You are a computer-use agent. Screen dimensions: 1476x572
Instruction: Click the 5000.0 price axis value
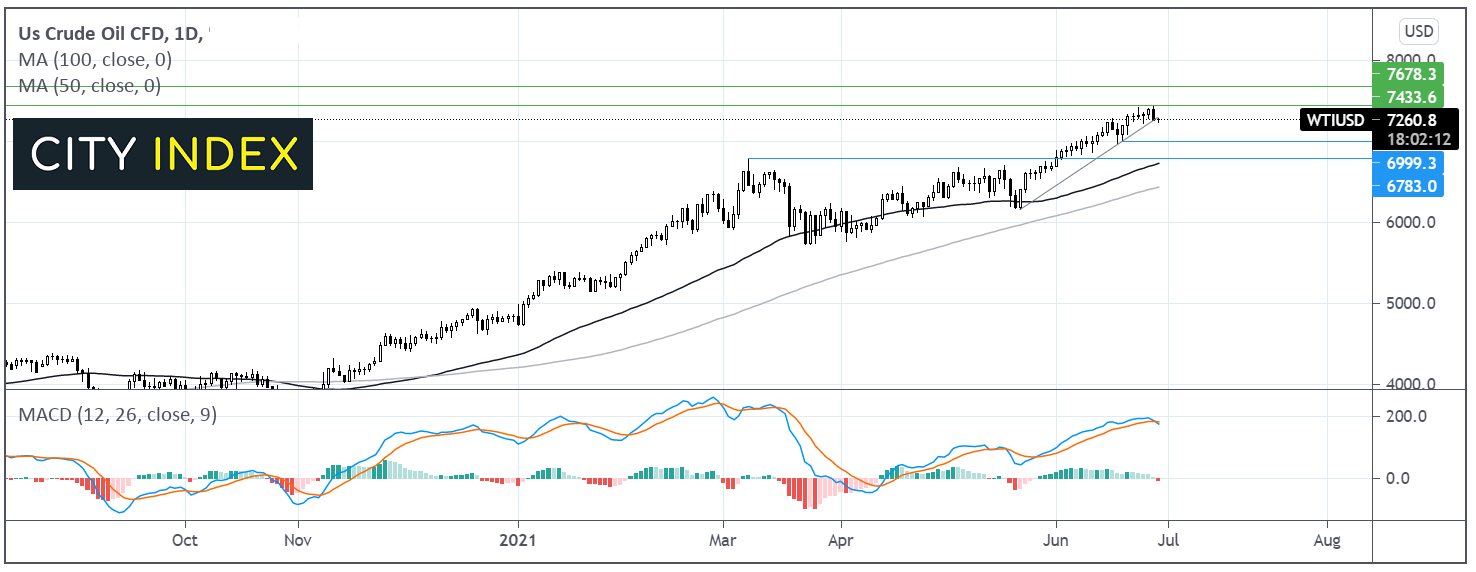(1410, 303)
